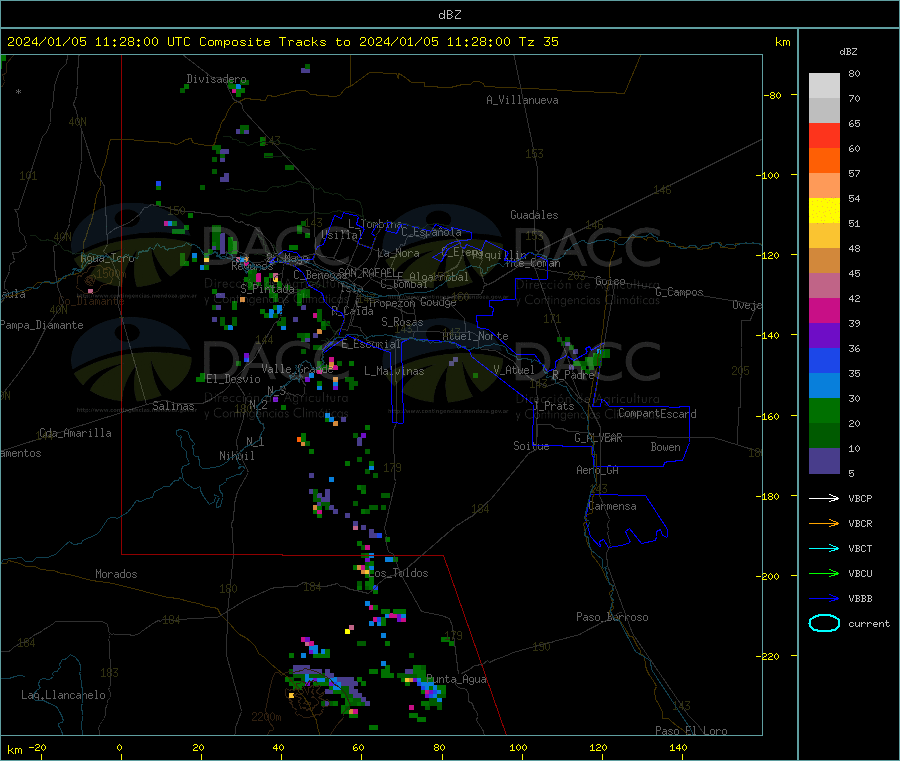Click the Atuel_Norte map label

(475, 336)
